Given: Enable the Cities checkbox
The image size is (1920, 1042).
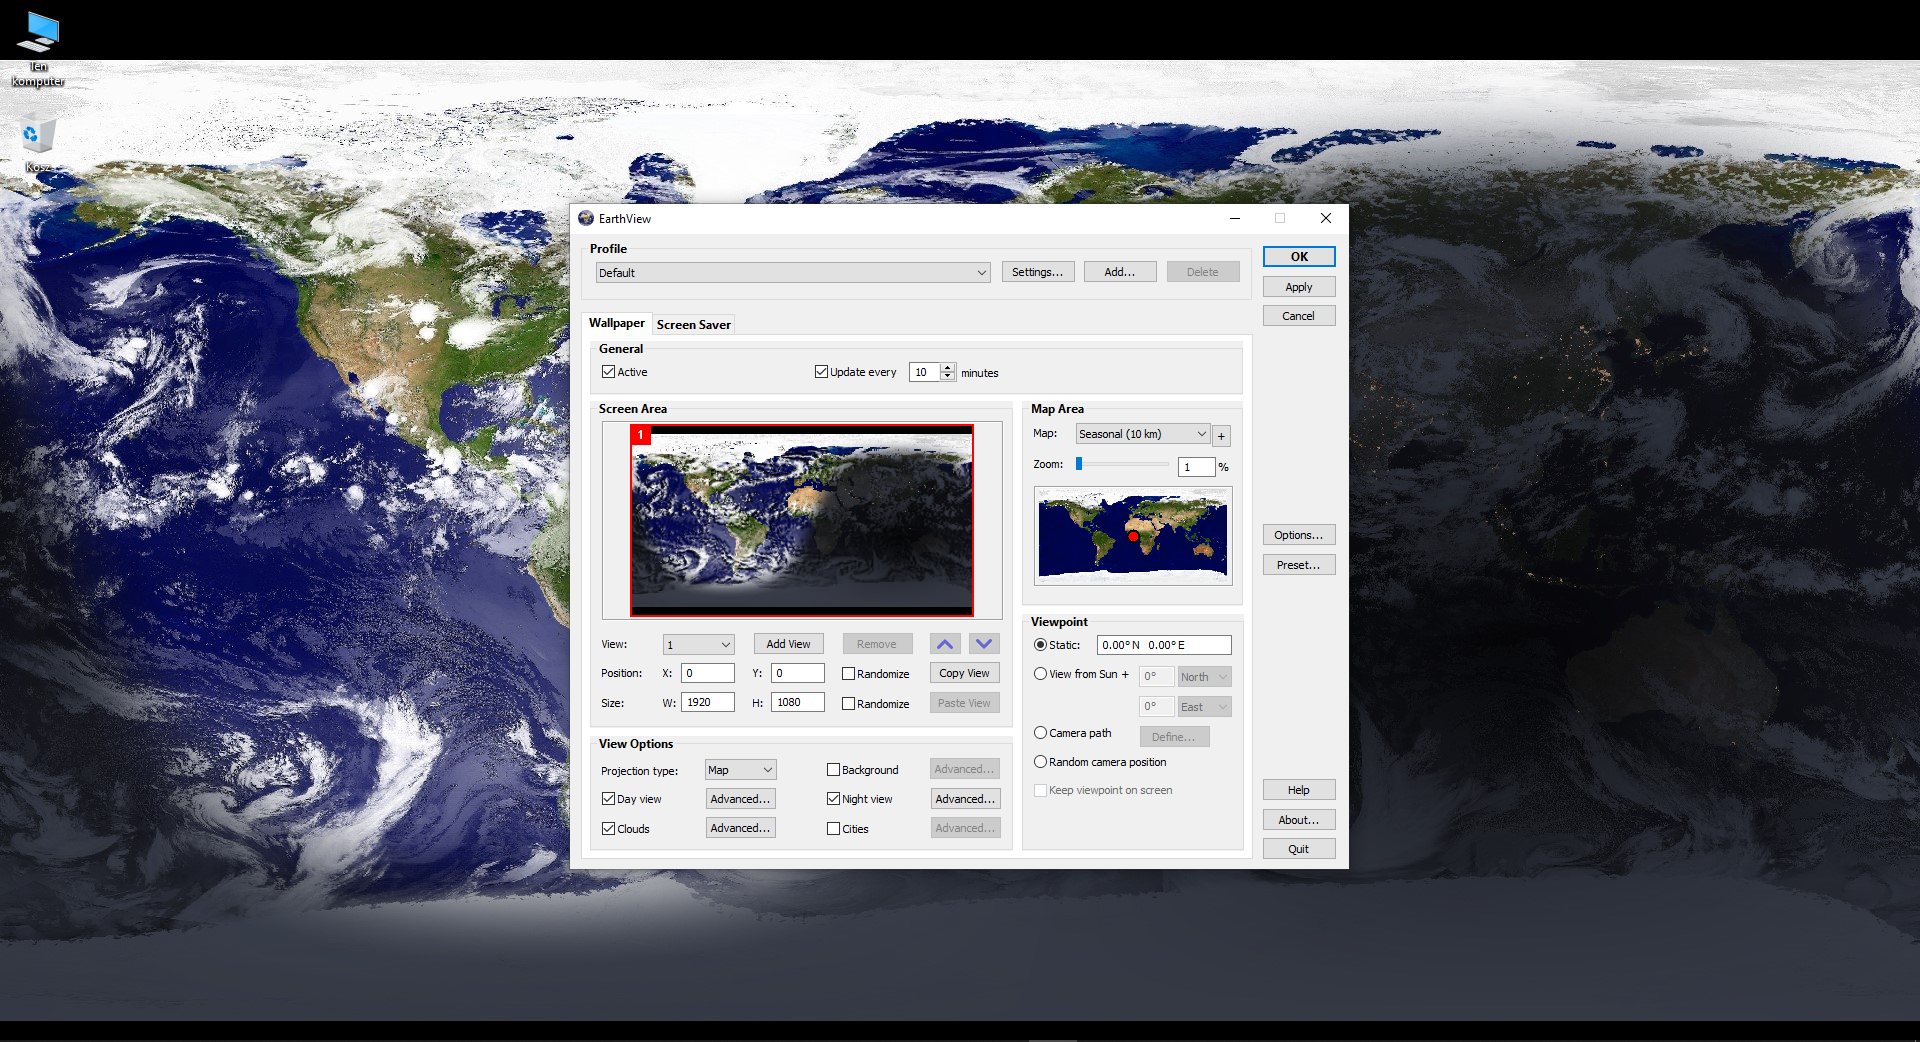Looking at the screenshot, I should pos(833,829).
